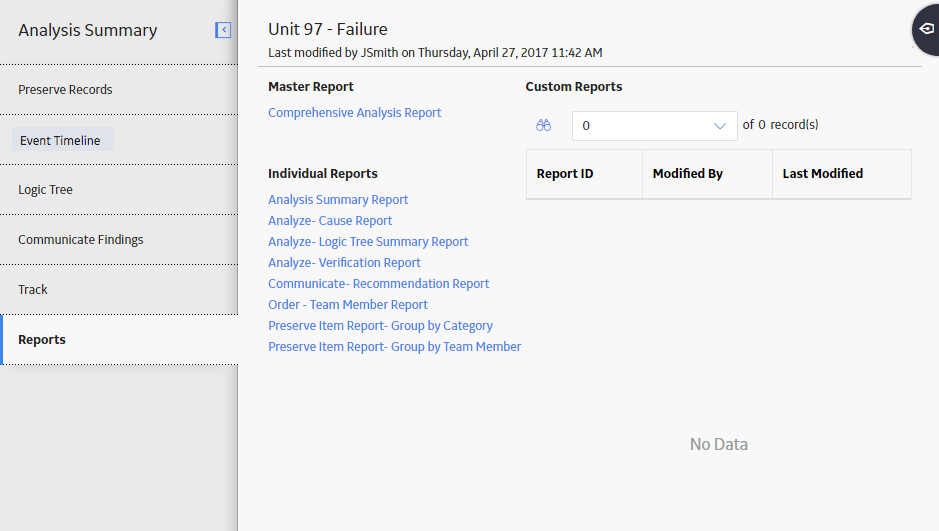View the Analyze- Logic Tree Summary Report
The width and height of the screenshot is (939, 531).
[368, 241]
